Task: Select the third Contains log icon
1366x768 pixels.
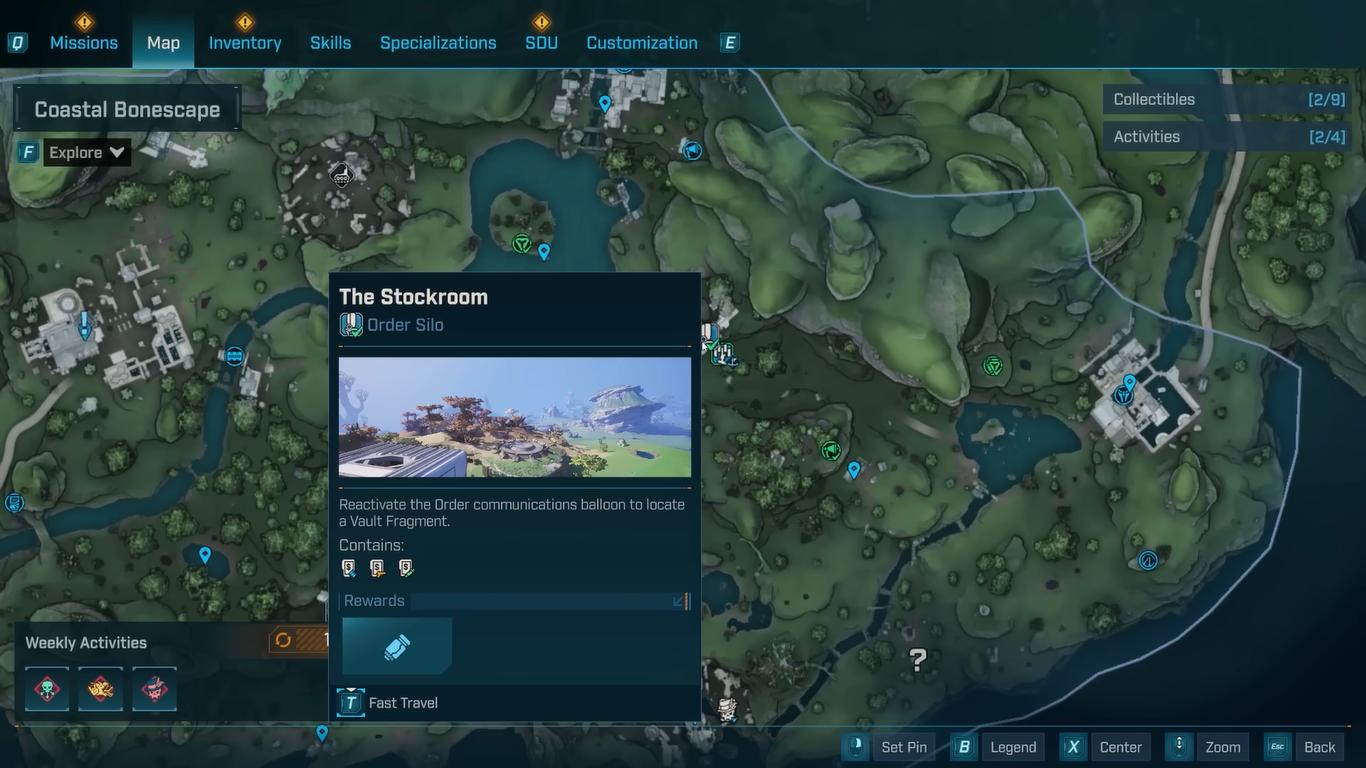Action: point(405,568)
